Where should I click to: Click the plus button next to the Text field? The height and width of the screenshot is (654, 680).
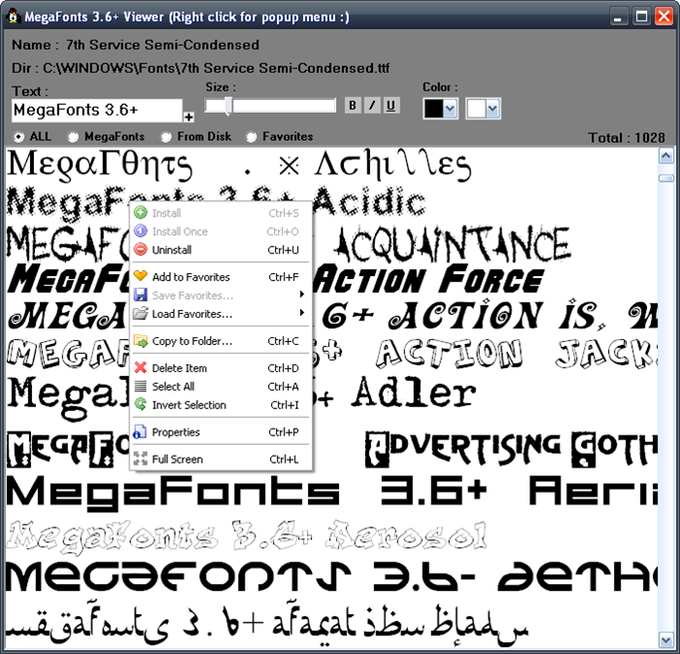(189, 117)
